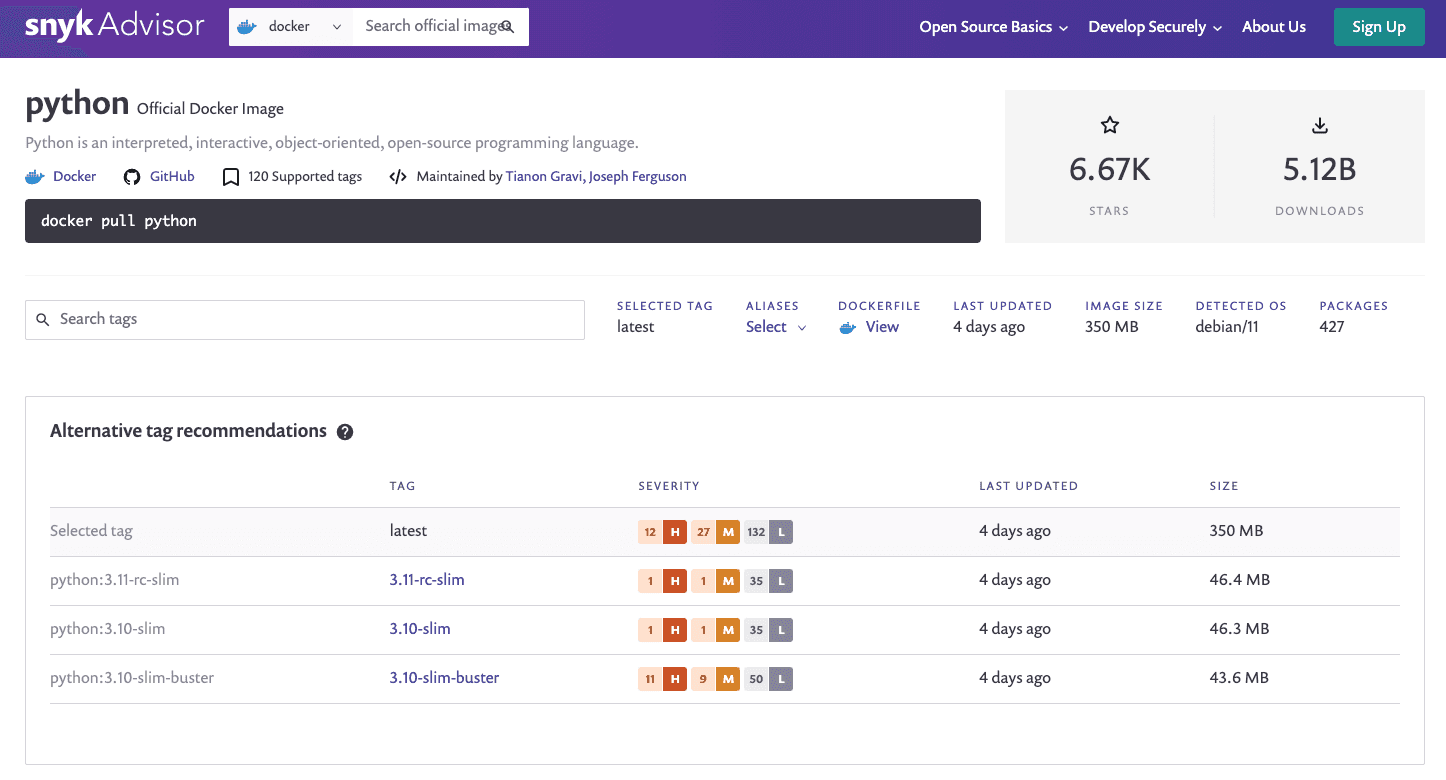
Task: Go to About Us page
Action: tap(1273, 27)
